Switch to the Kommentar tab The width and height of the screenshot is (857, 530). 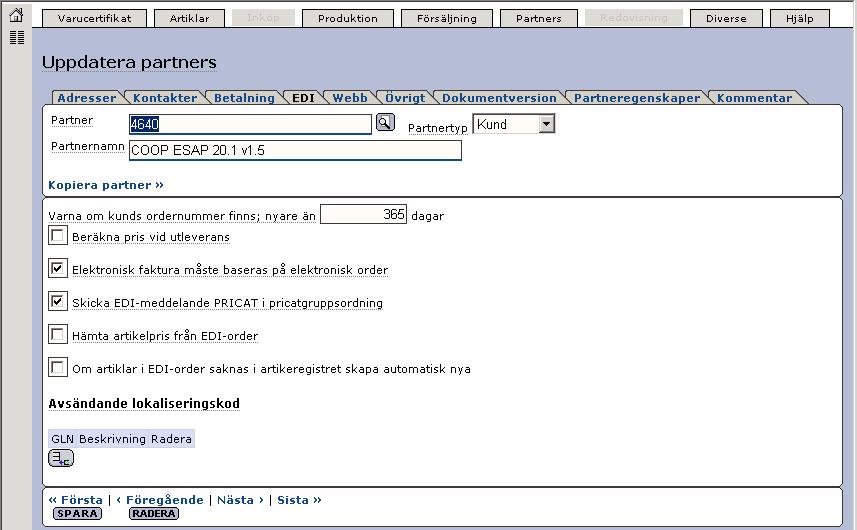754,98
